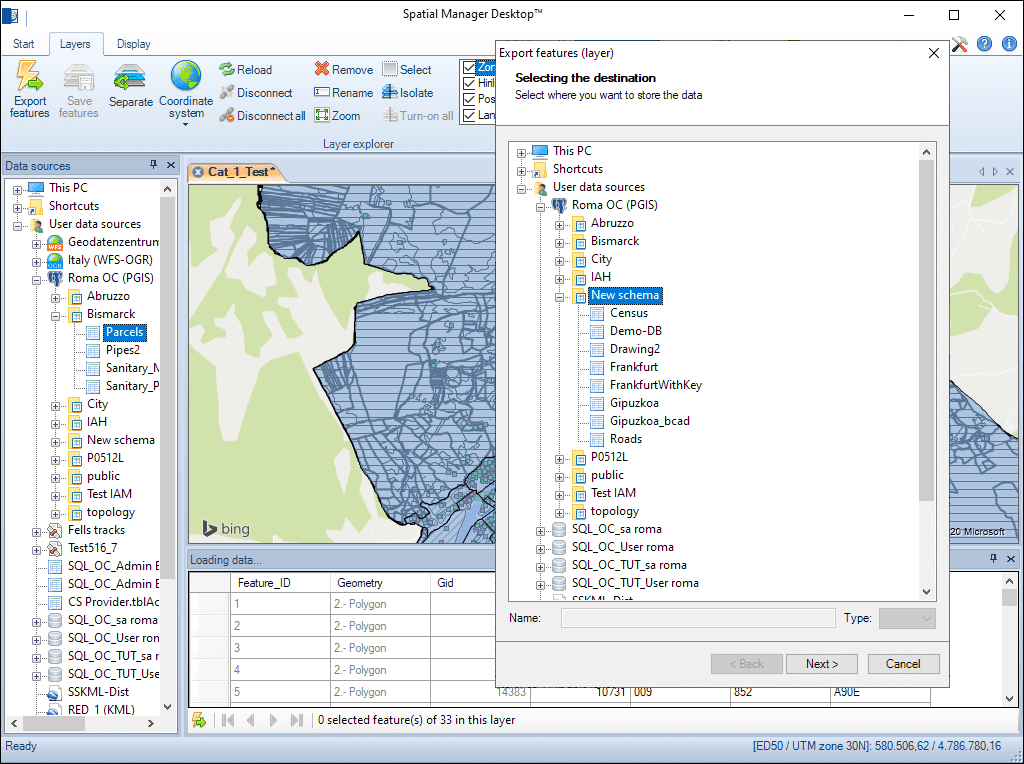Click Disconnect in the Layer explorer group
The image size is (1024, 764).
pyautogui.click(x=255, y=93)
